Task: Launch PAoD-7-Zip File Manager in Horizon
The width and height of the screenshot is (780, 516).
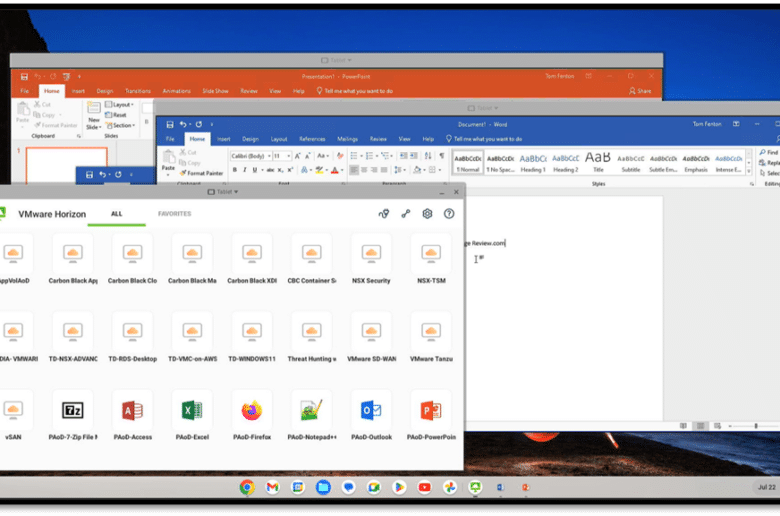Action: [x=73, y=415]
